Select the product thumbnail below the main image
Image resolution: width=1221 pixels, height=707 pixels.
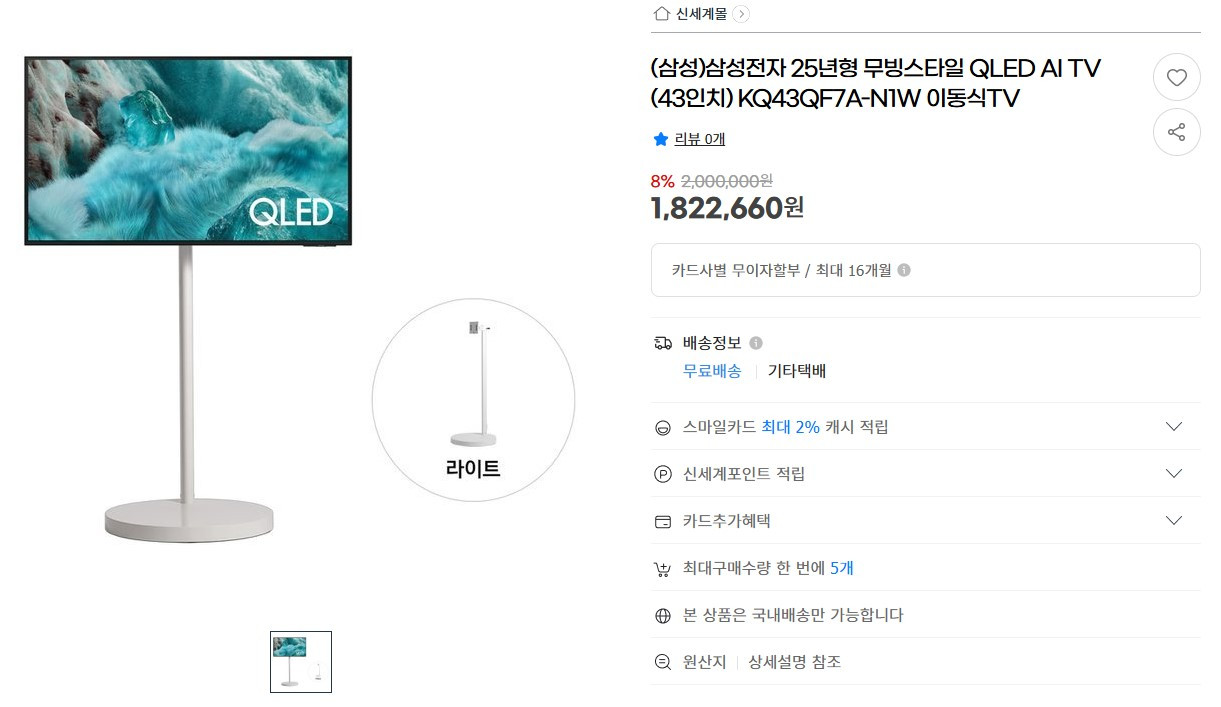coord(299,661)
